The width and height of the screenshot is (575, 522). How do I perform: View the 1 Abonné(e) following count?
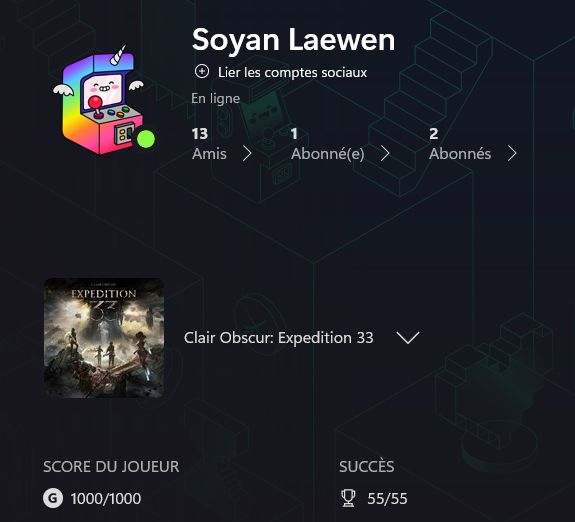tap(327, 144)
